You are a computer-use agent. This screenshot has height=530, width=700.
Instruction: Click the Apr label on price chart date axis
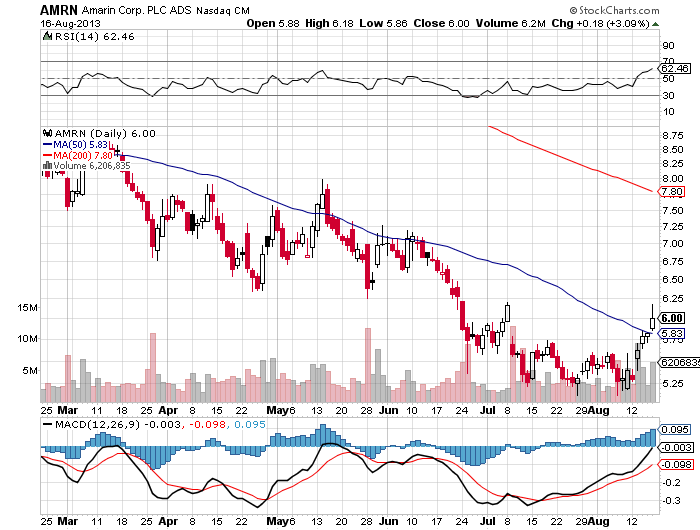point(168,410)
